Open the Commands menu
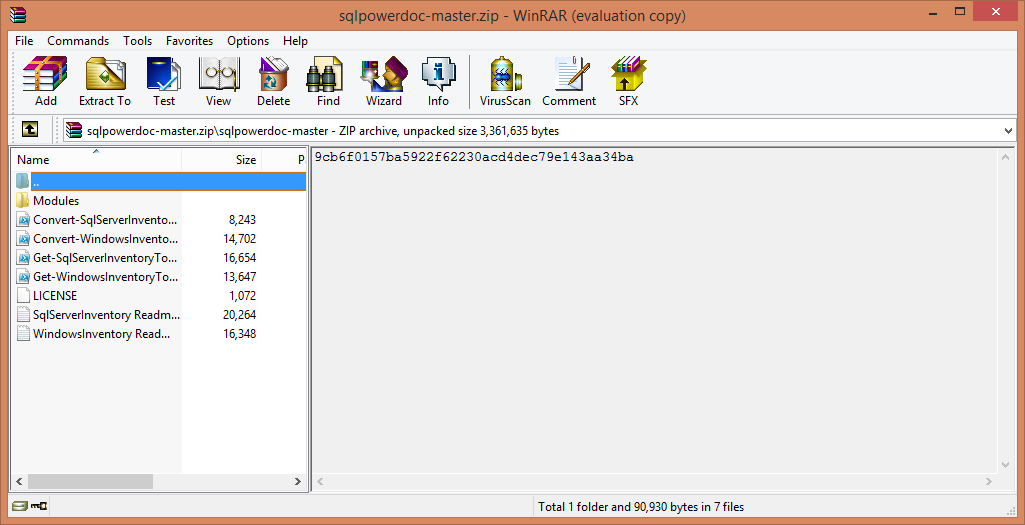1025x525 pixels. [78, 41]
